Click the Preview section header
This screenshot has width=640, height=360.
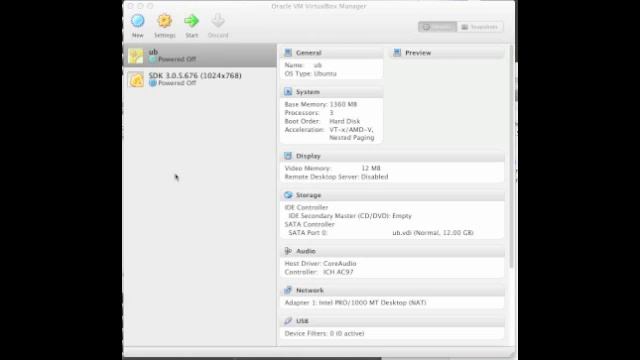point(418,53)
